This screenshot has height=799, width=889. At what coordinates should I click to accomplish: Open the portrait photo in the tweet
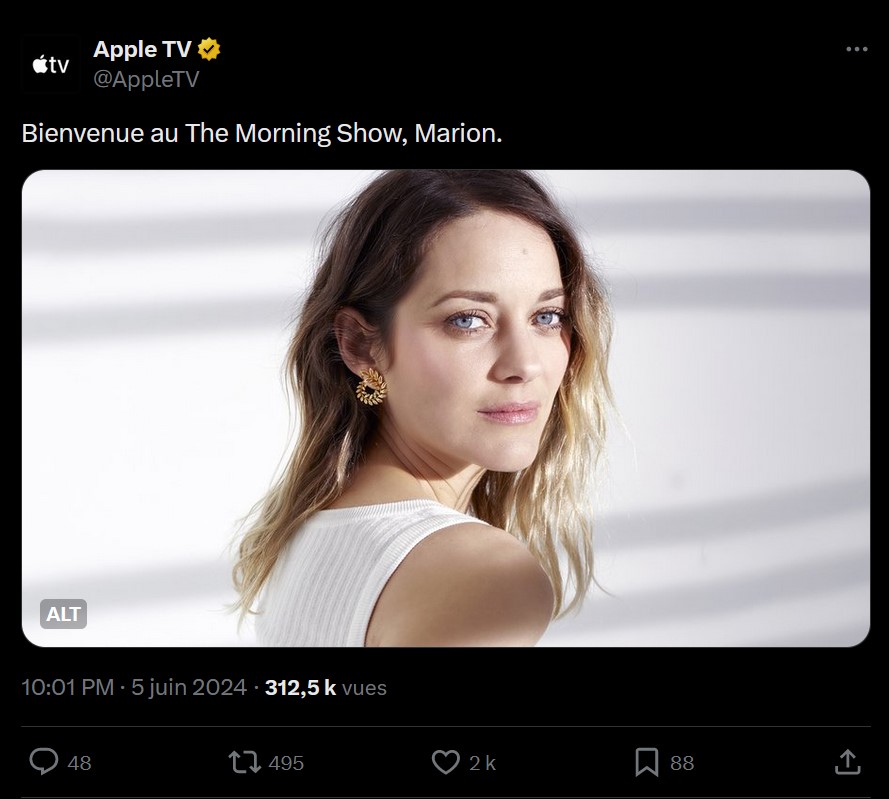(x=446, y=408)
